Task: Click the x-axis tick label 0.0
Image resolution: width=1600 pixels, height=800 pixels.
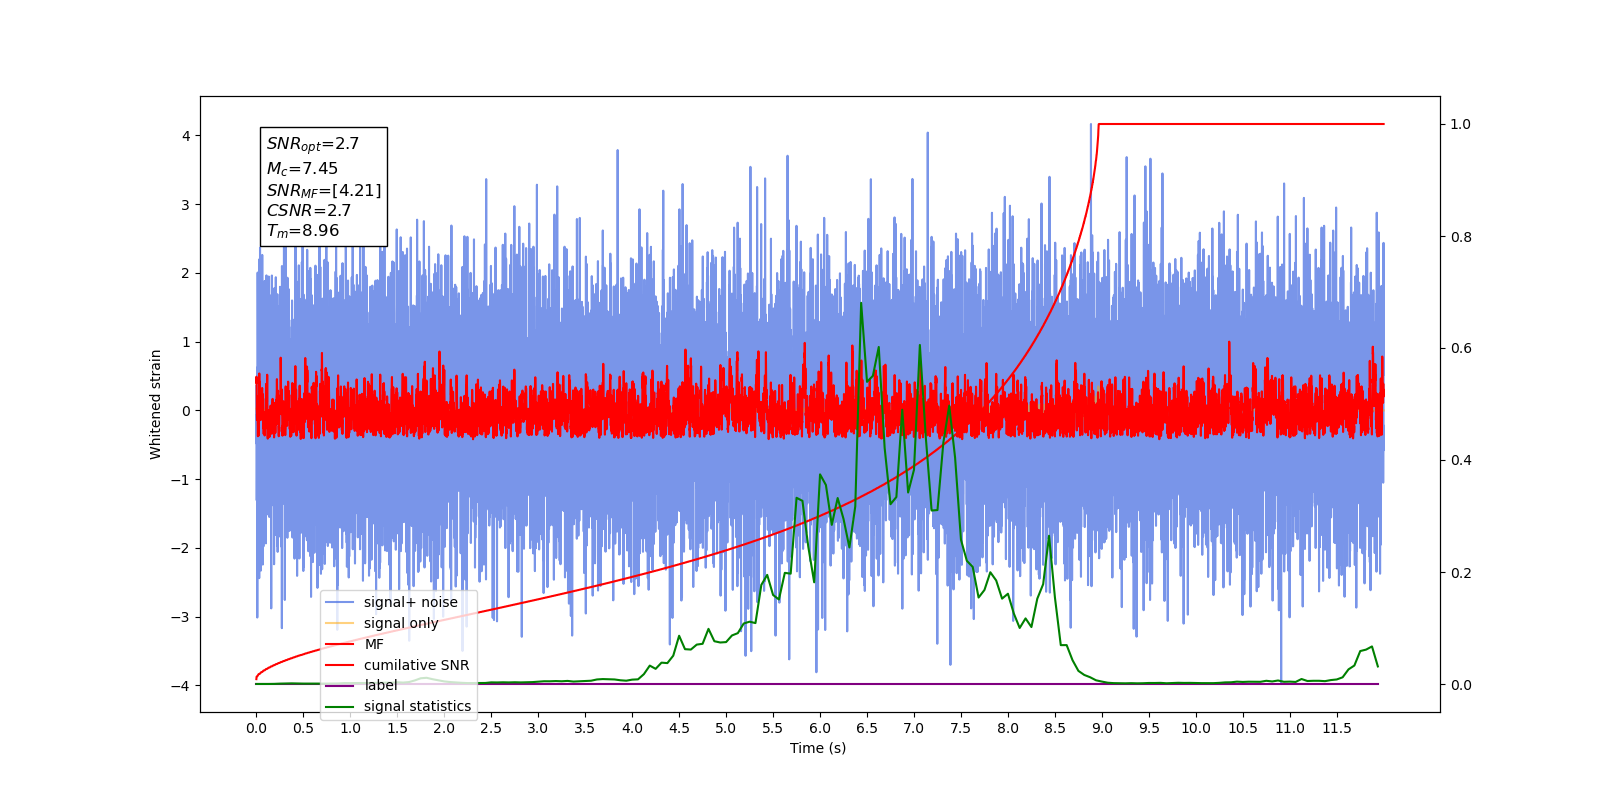Action: coord(256,728)
